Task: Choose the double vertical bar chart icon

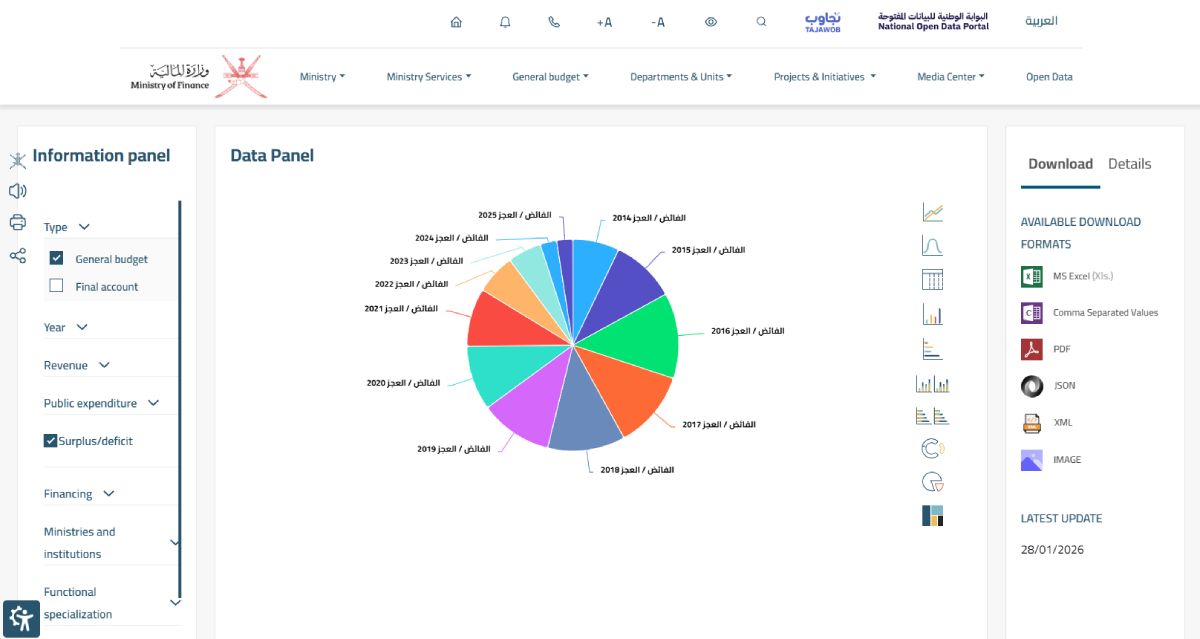Action: (x=933, y=383)
